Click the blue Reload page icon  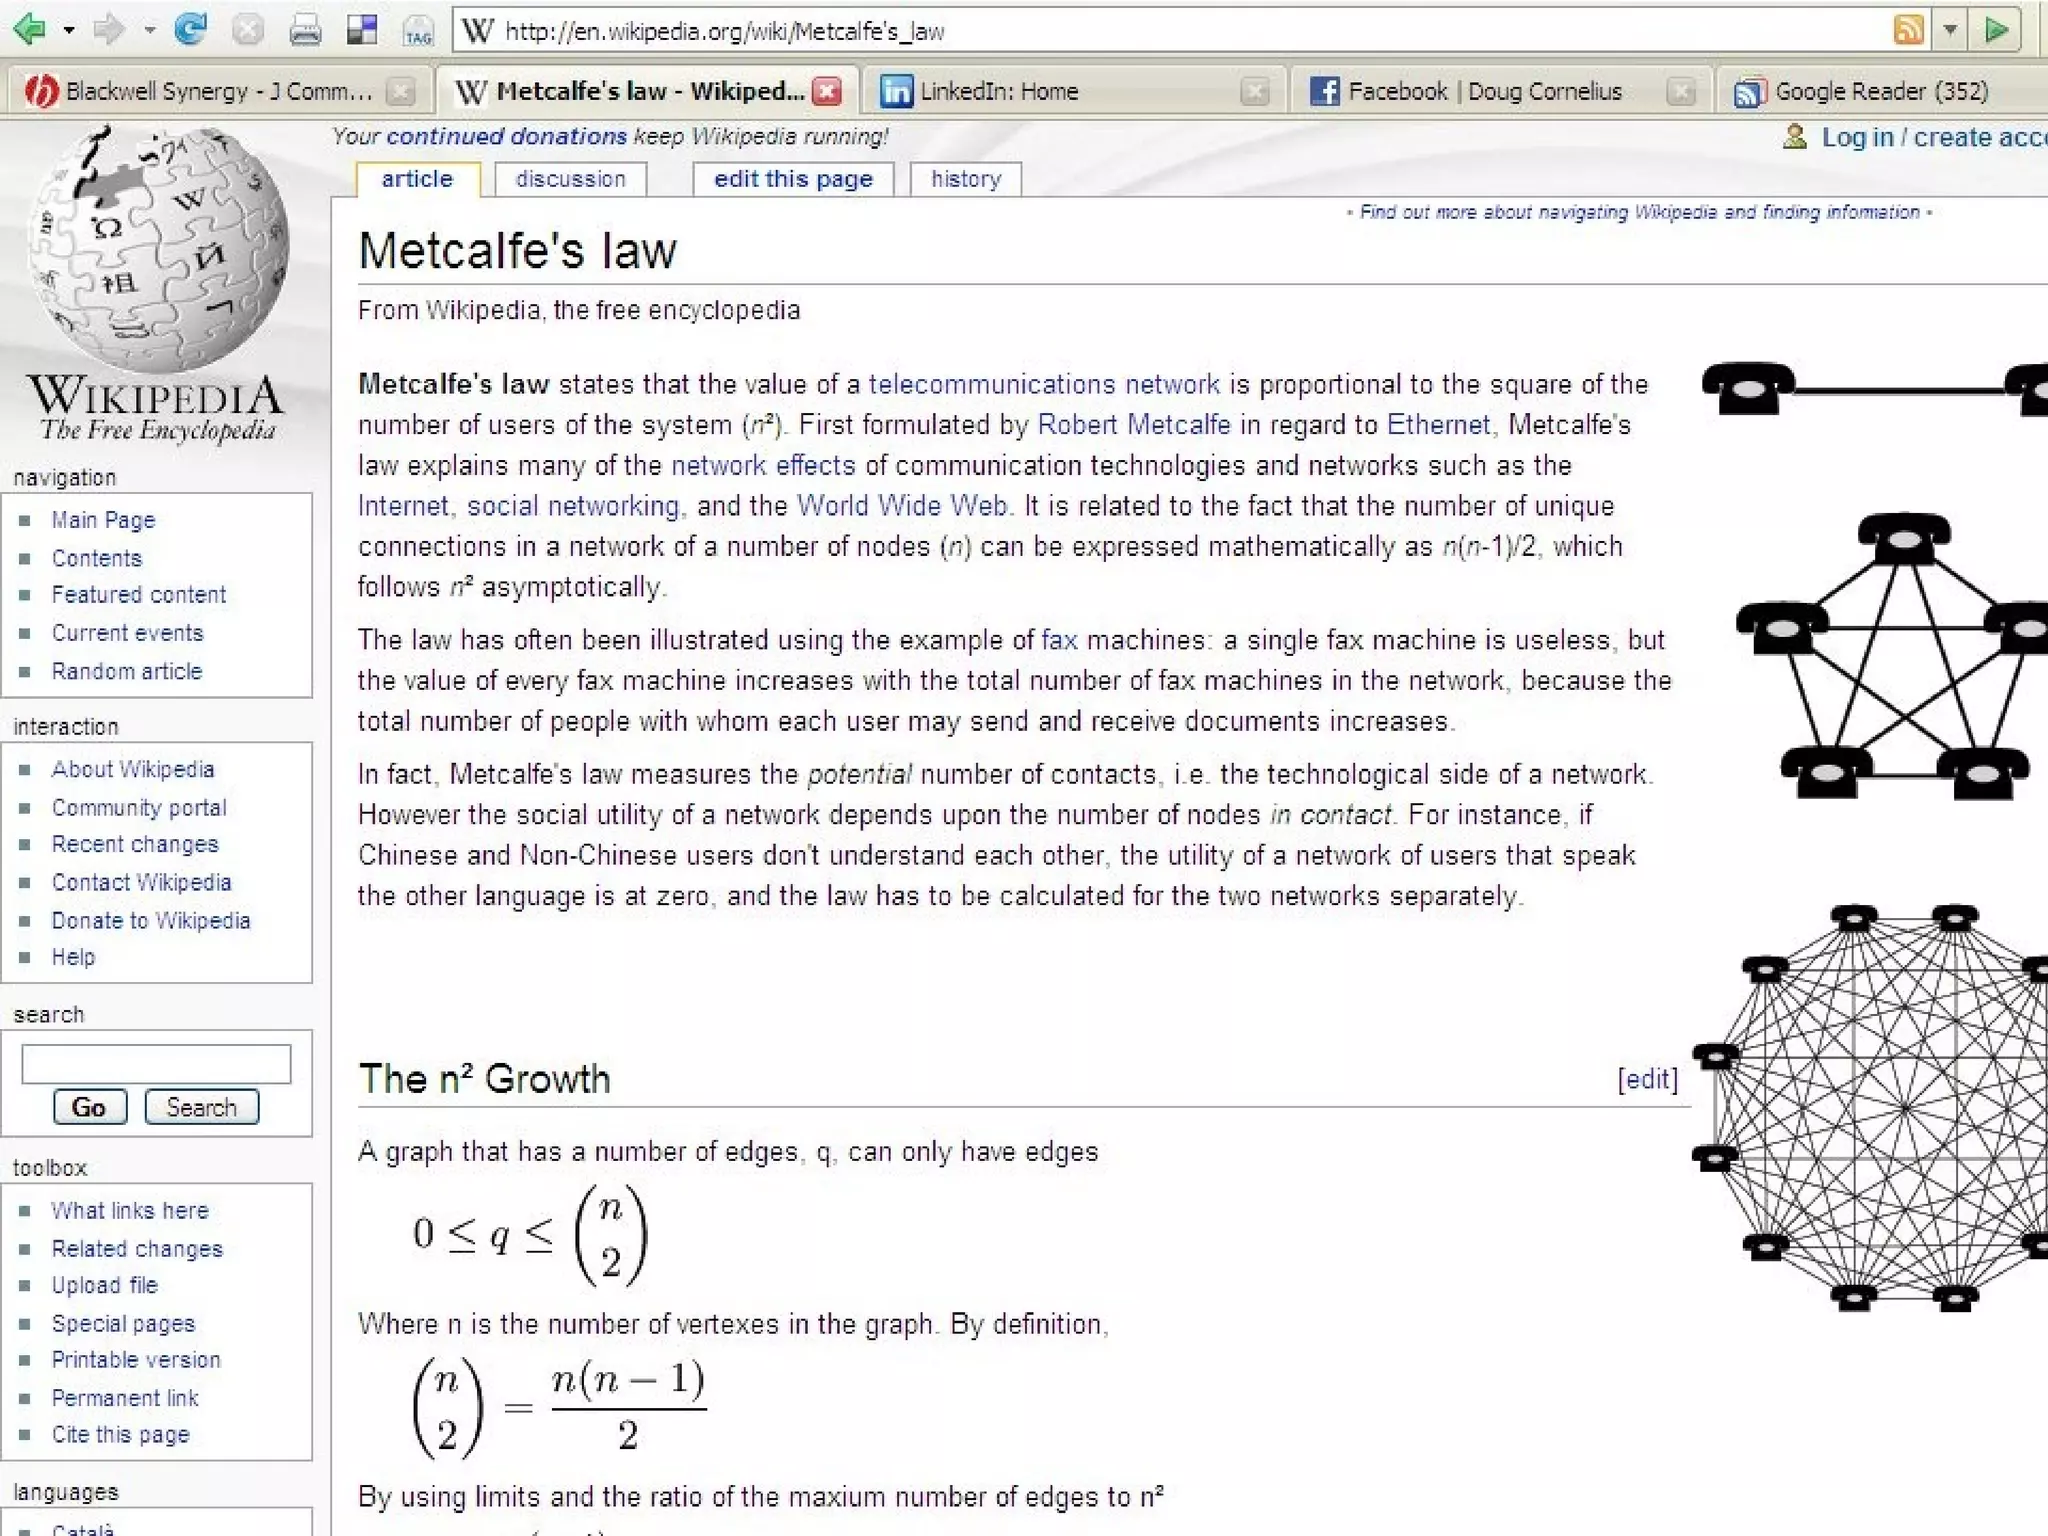190,30
